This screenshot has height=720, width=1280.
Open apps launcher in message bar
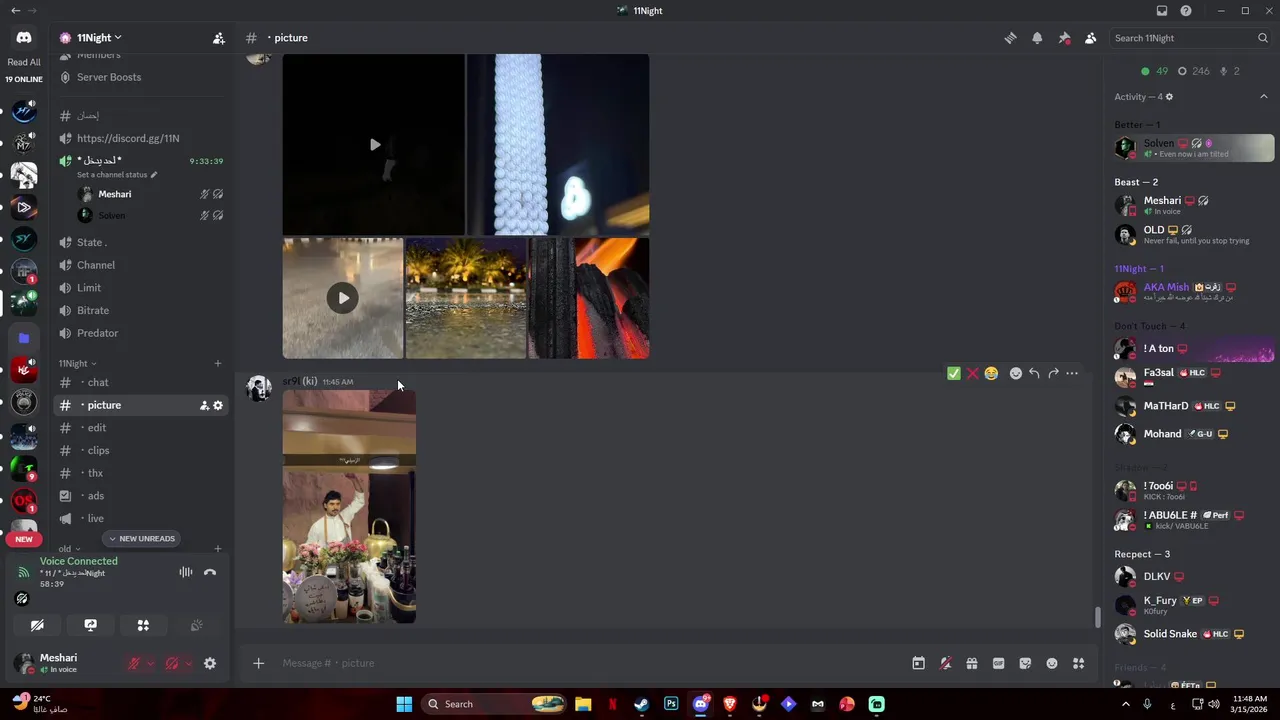point(1078,663)
